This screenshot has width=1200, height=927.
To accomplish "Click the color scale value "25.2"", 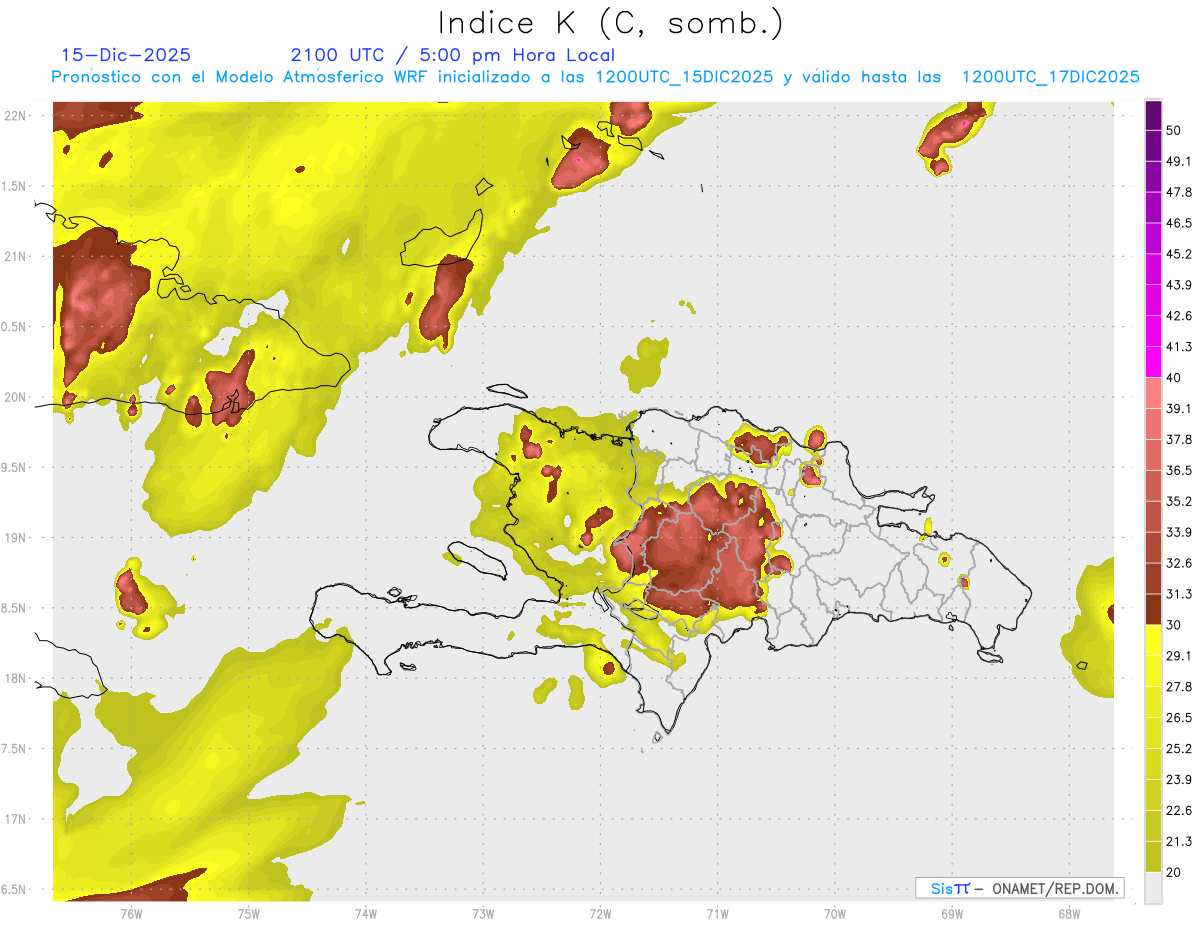I will click(x=1179, y=749).
